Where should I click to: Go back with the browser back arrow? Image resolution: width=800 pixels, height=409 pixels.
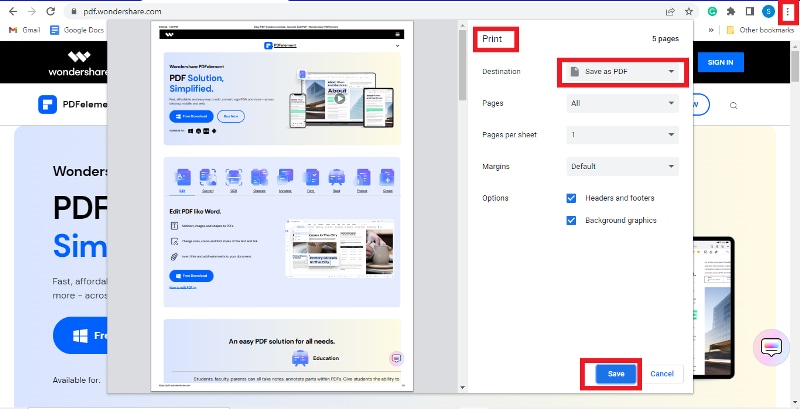click(13, 11)
